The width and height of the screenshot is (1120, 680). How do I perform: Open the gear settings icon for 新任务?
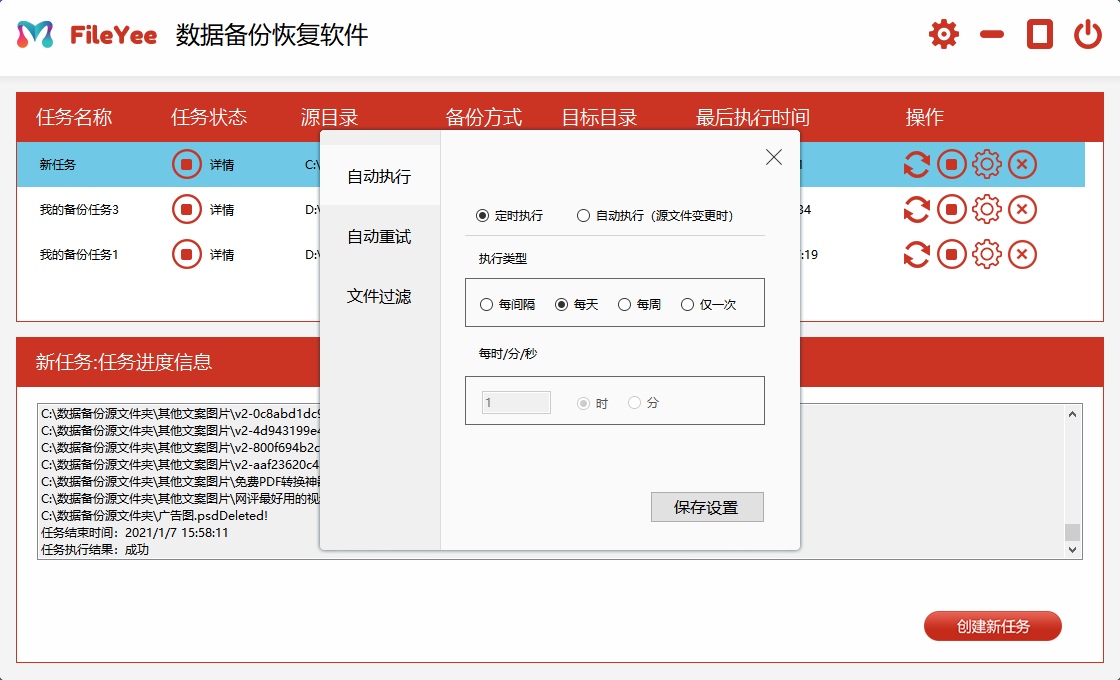coord(986,164)
